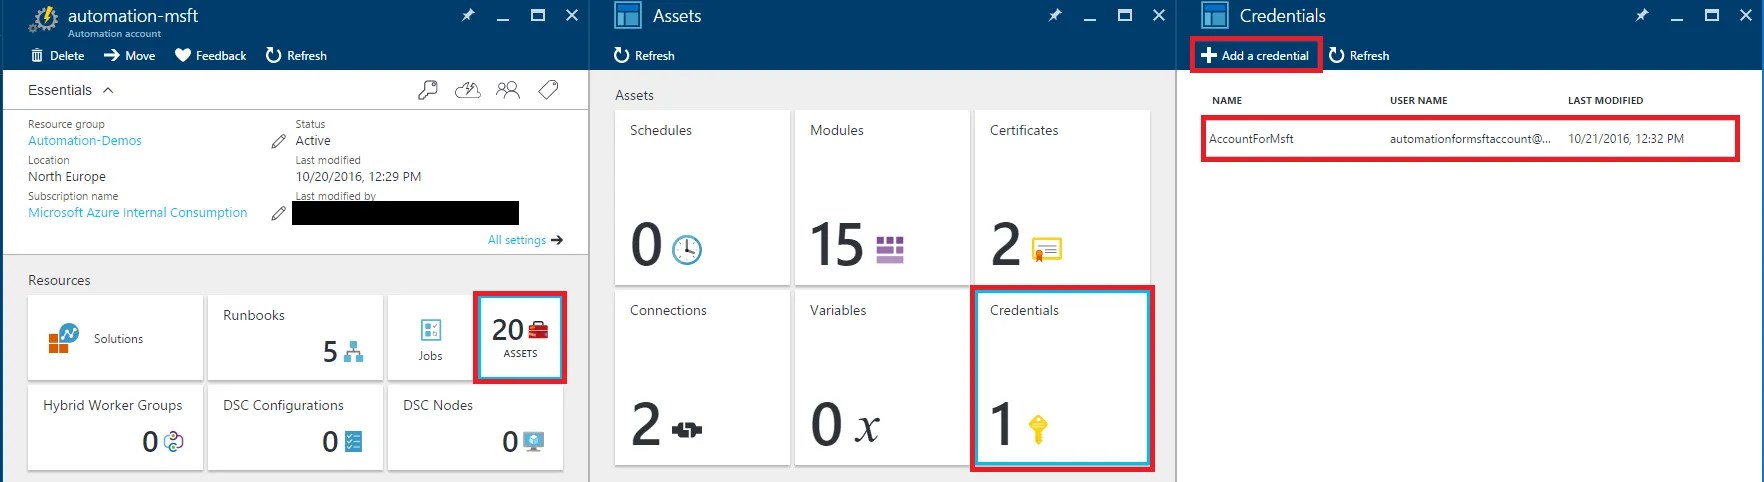Open the Variables asset tile
The image size is (1764, 482).
click(x=882, y=377)
